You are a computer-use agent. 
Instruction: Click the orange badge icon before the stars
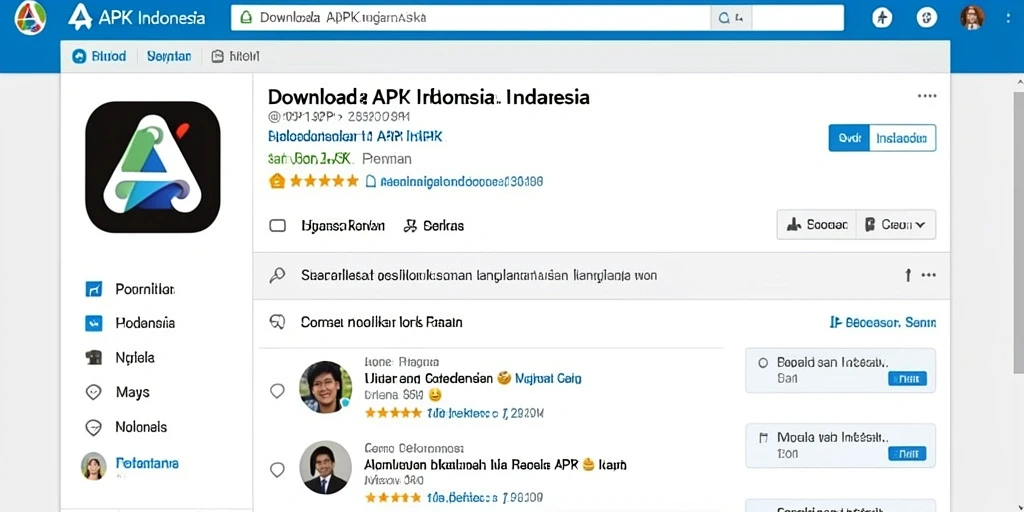tap(276, 181)
